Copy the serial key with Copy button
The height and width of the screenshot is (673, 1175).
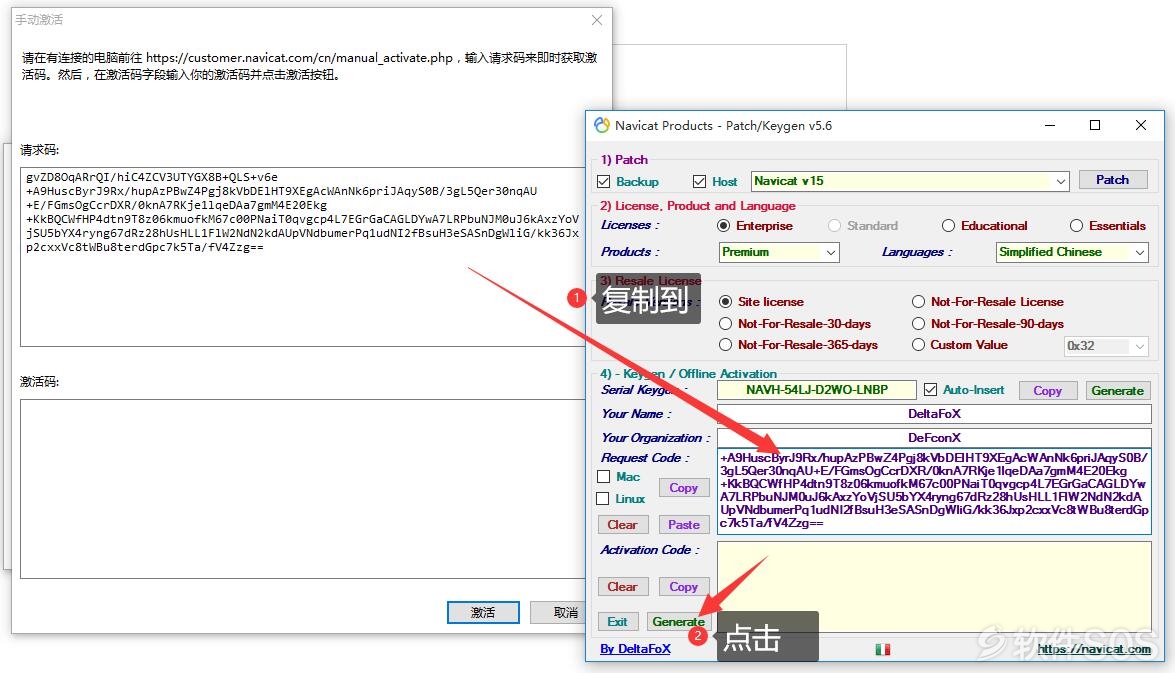pos(1047,390)
